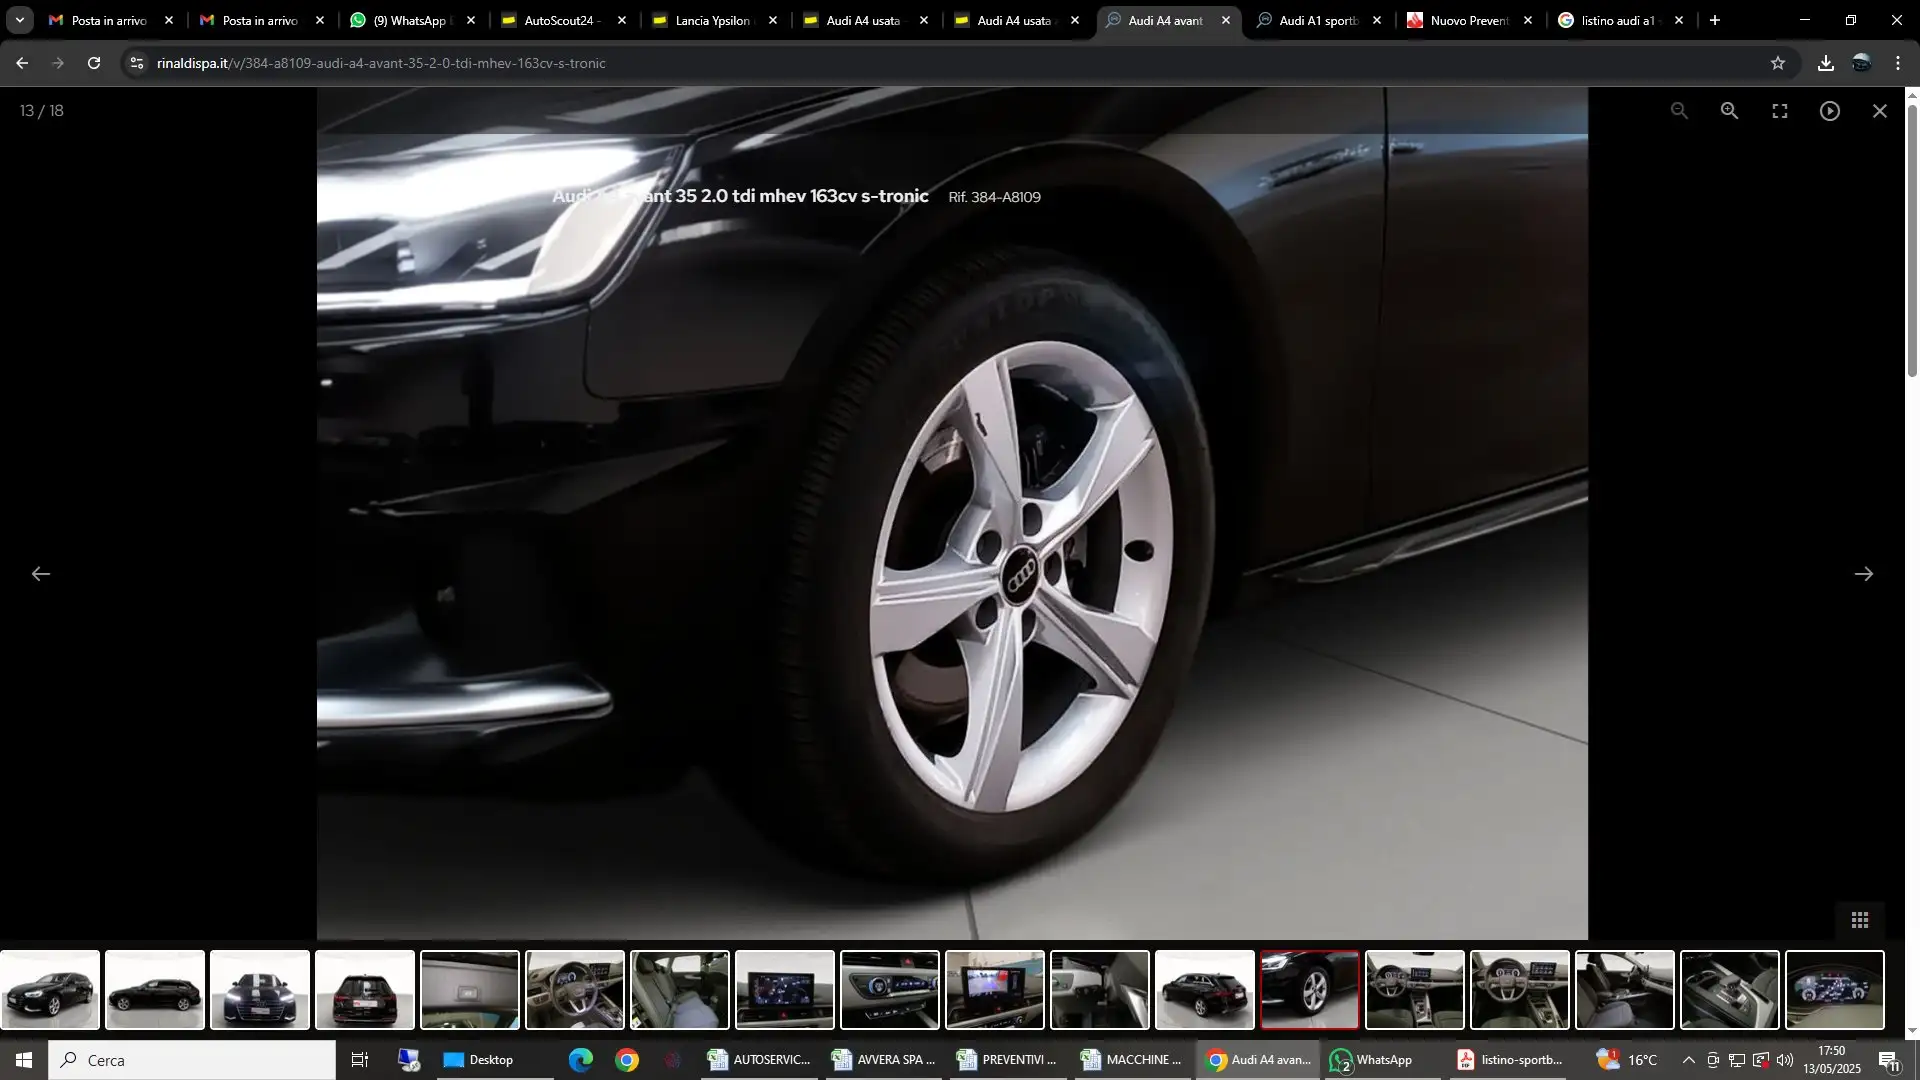Image resolution: width=1920 pixels, height=1080 pixels.
Task: Click the Cerca taskbar search box
Action: [x=192, y=1060]
